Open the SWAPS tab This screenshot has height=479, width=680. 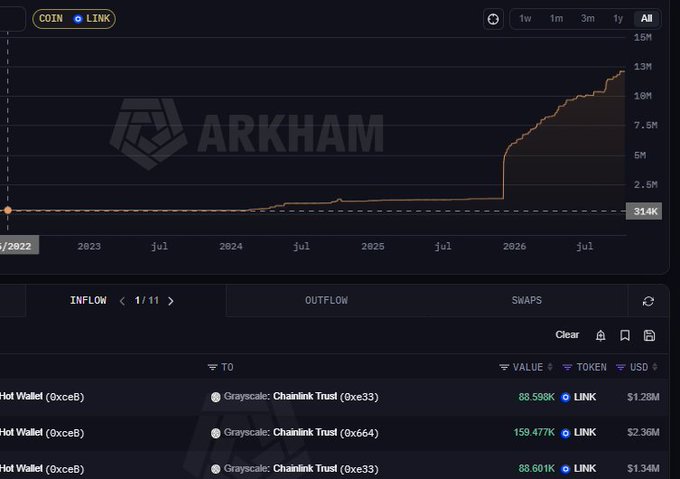click(526, 300)
